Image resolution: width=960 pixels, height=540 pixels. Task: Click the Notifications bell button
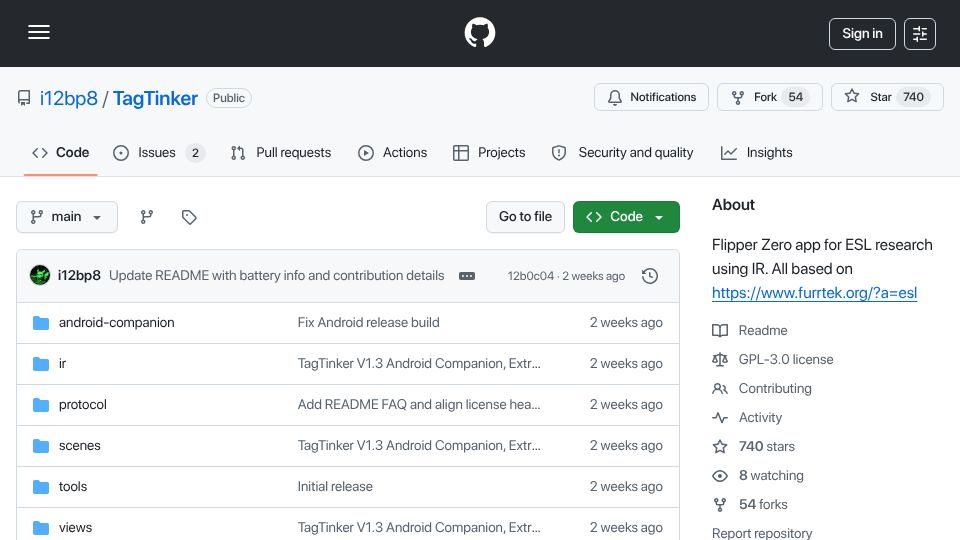point(651,97)
